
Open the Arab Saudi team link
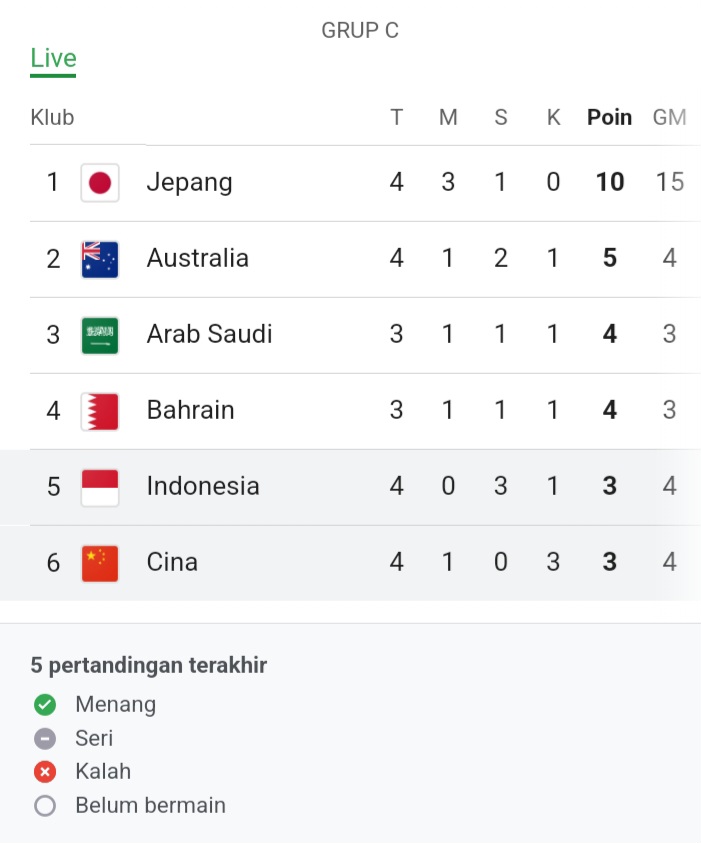pyautogui.click(x=209, y=334)
